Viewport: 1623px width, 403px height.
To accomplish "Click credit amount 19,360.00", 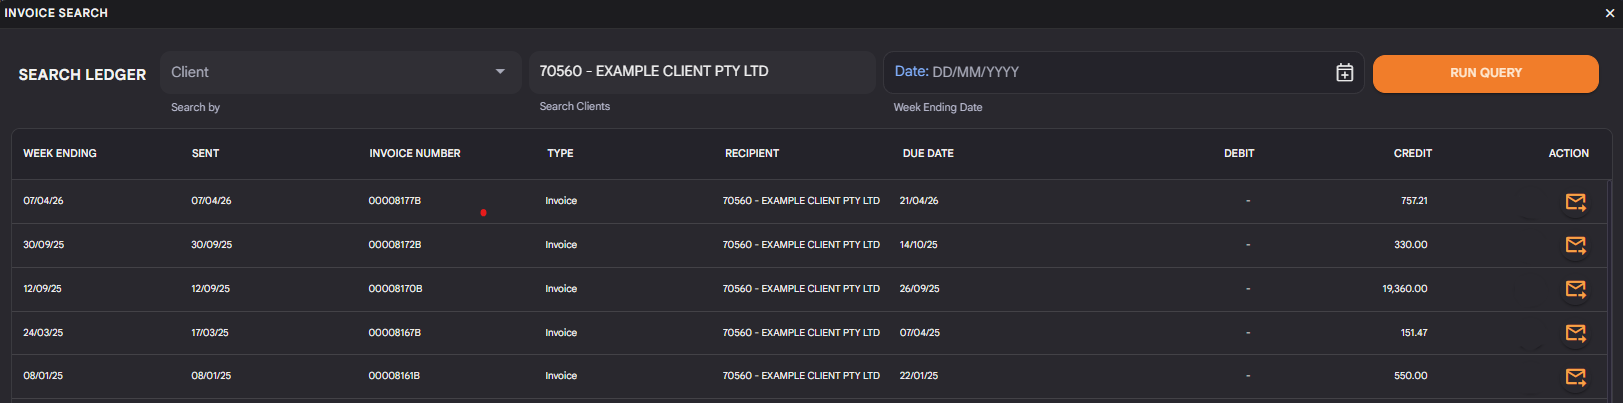I will pyautogui.click(x=1405, y=289).
